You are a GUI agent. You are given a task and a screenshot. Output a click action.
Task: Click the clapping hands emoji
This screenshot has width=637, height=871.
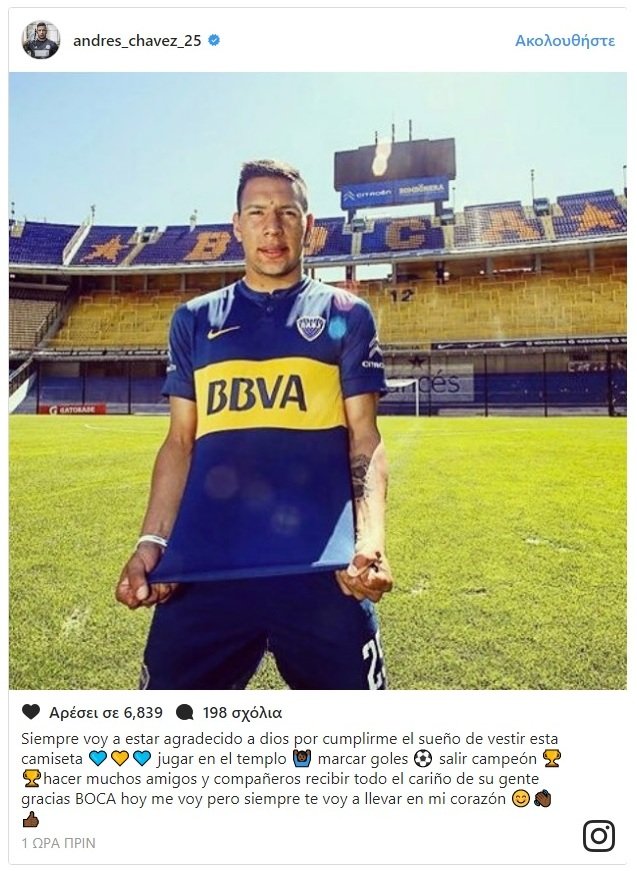coord(543,799)
